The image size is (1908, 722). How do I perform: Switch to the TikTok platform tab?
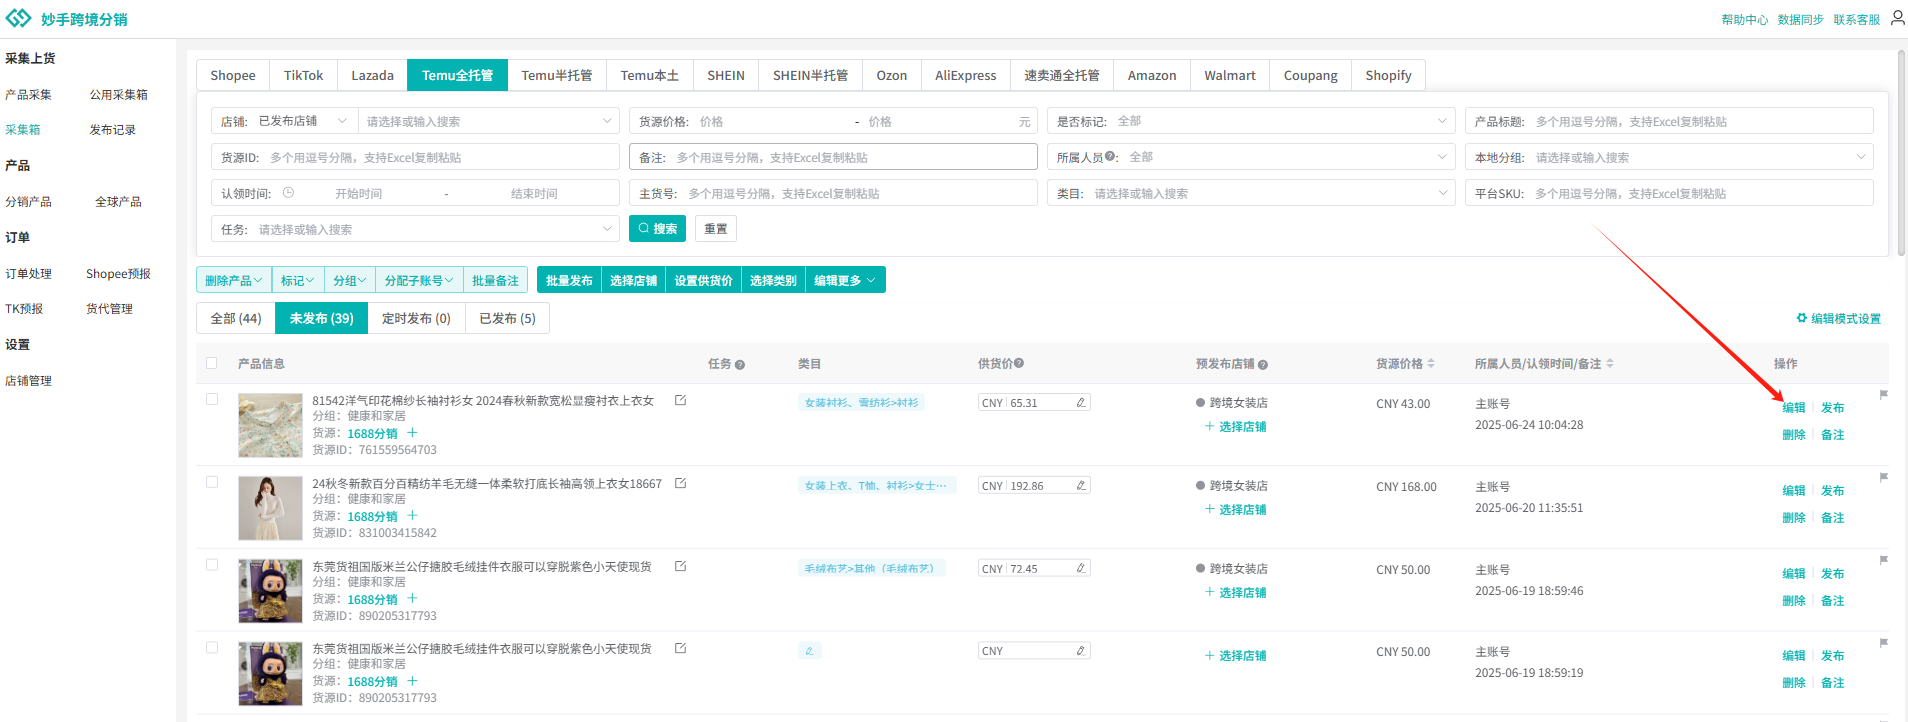tap(303, 75)
